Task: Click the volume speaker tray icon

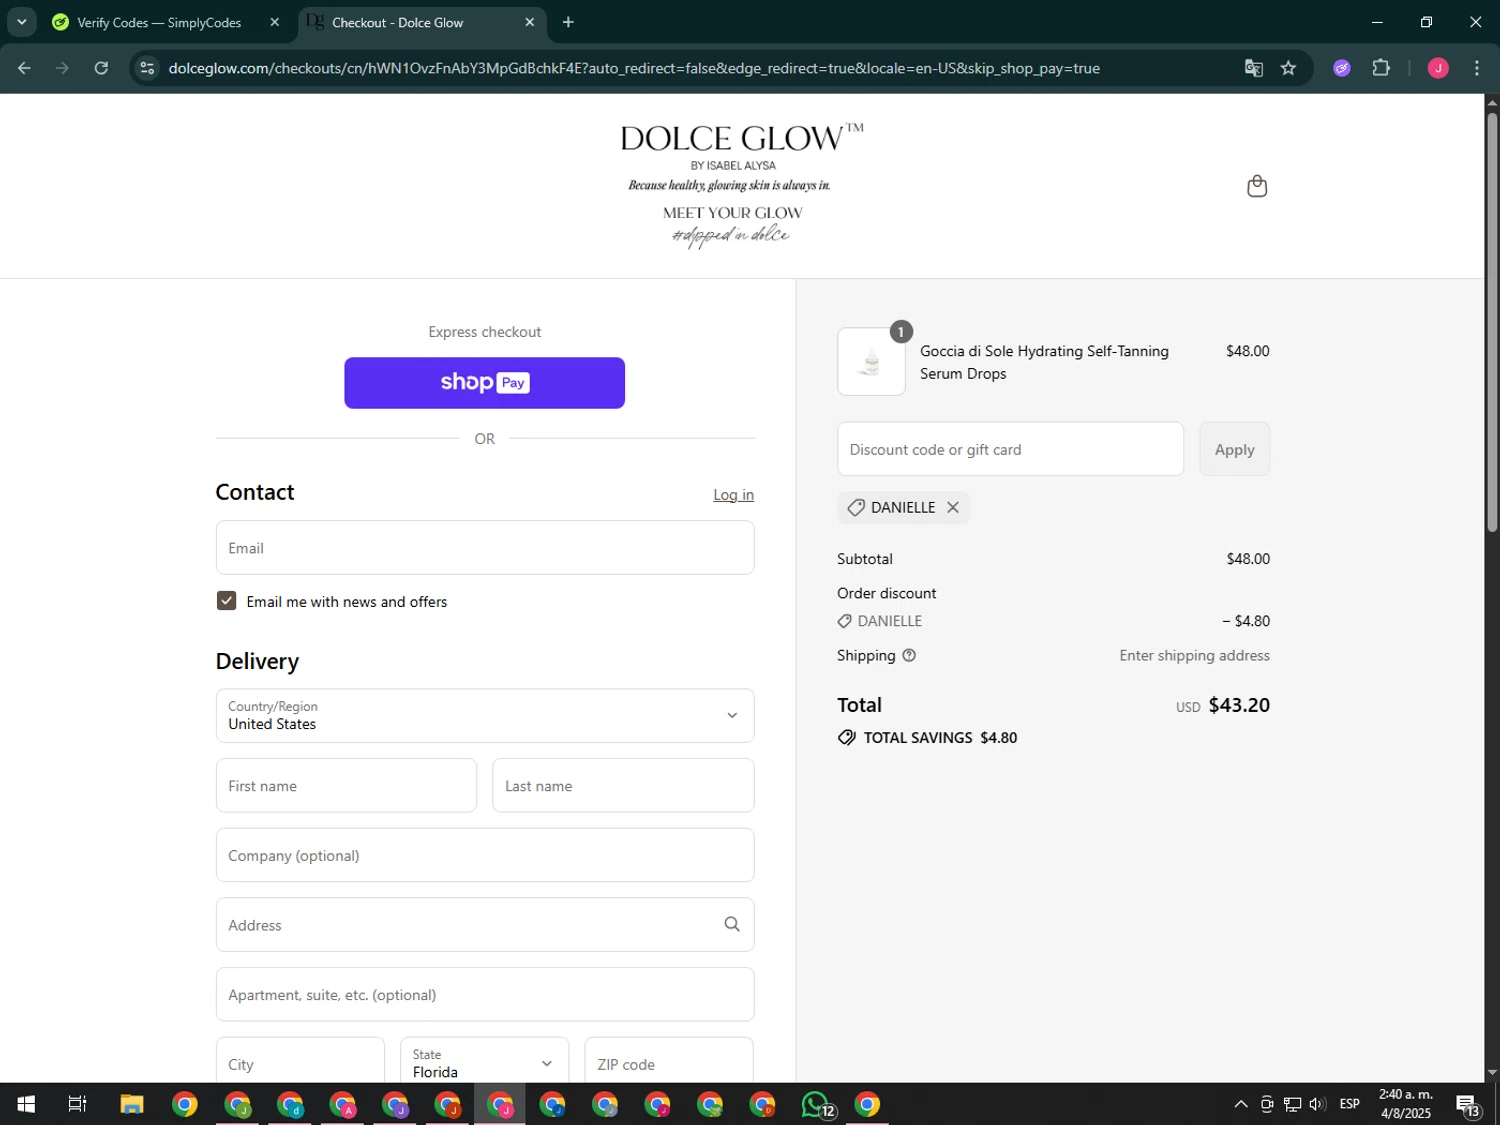Action: pos(1317,1104)
